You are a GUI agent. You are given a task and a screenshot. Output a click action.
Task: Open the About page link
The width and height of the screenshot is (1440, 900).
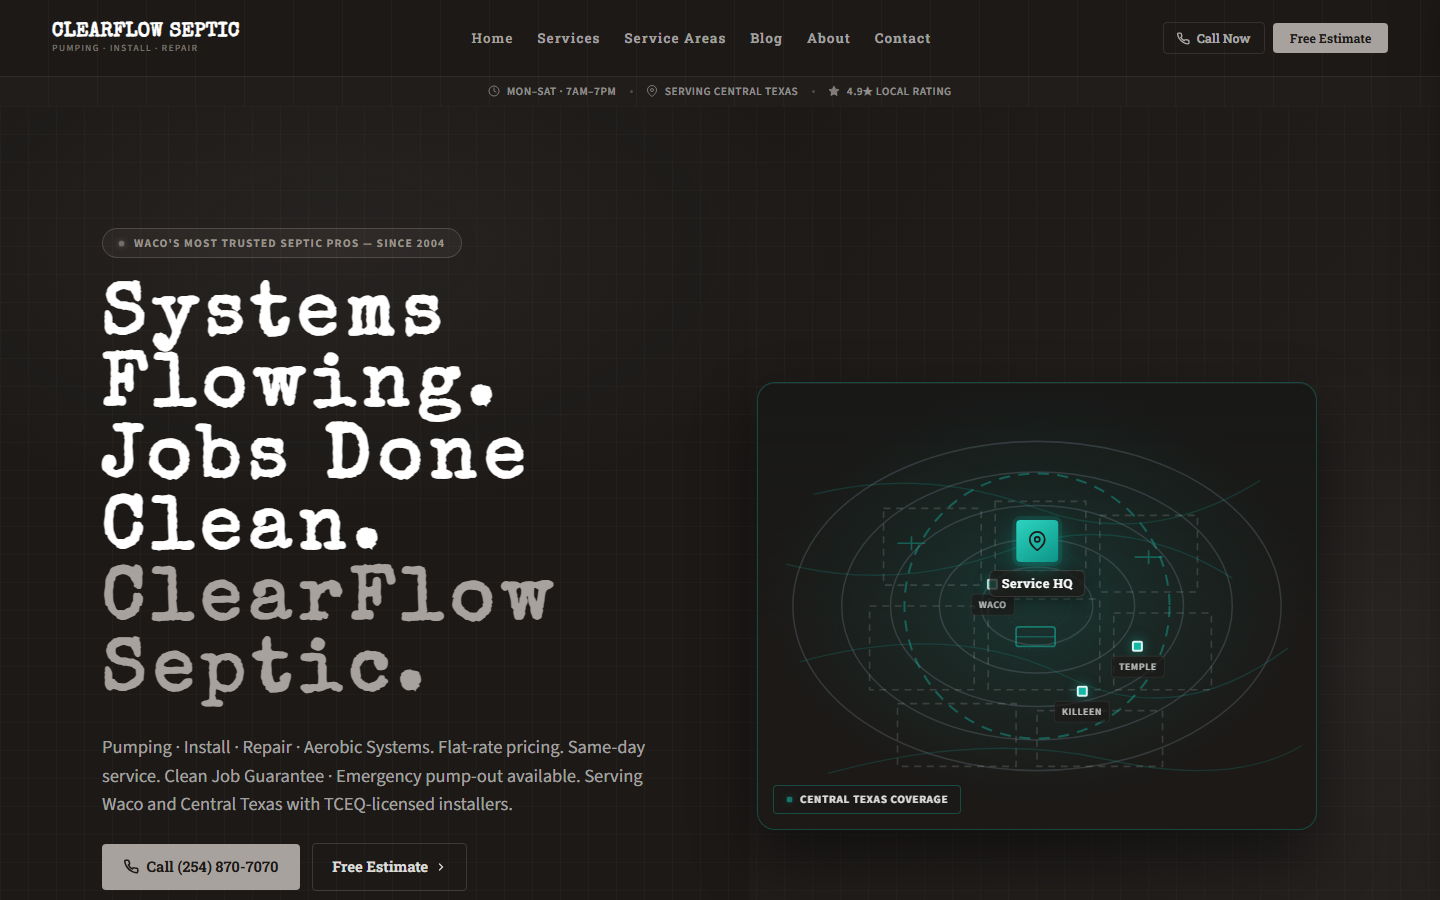[829, 38]
